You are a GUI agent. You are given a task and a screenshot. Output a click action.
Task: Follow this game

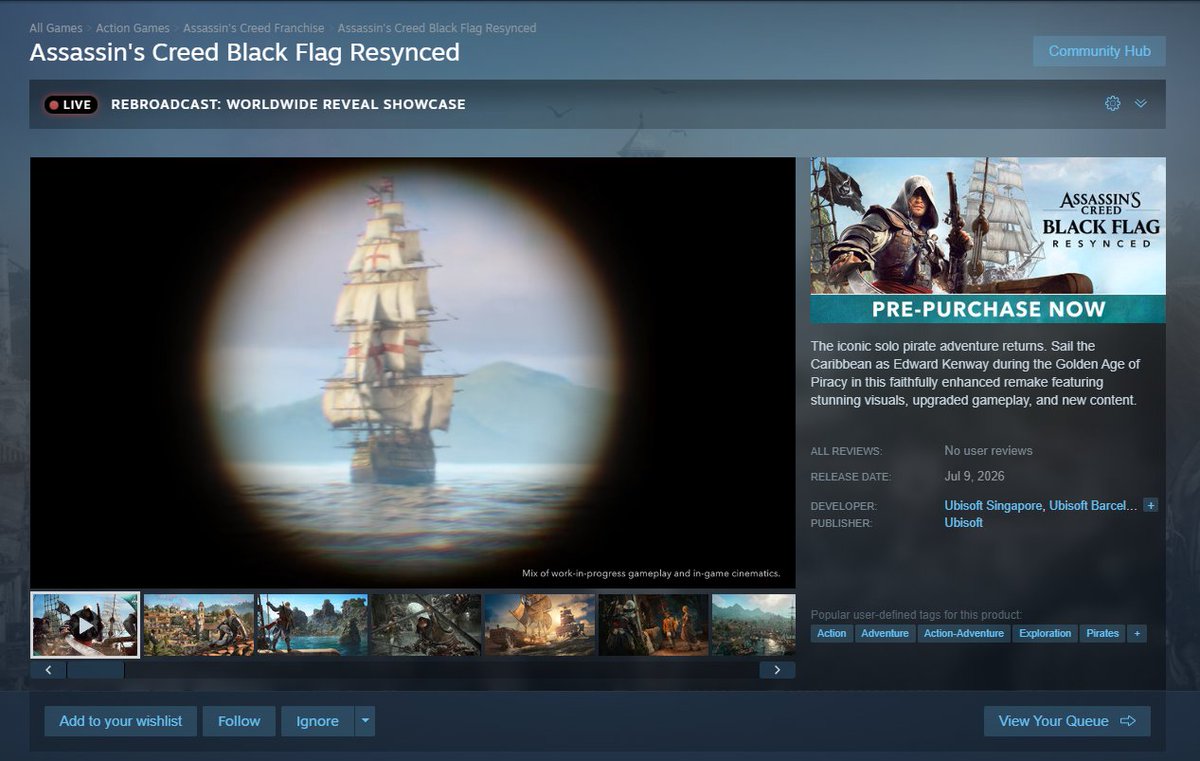pyautogui.click(x=239, y=721)
